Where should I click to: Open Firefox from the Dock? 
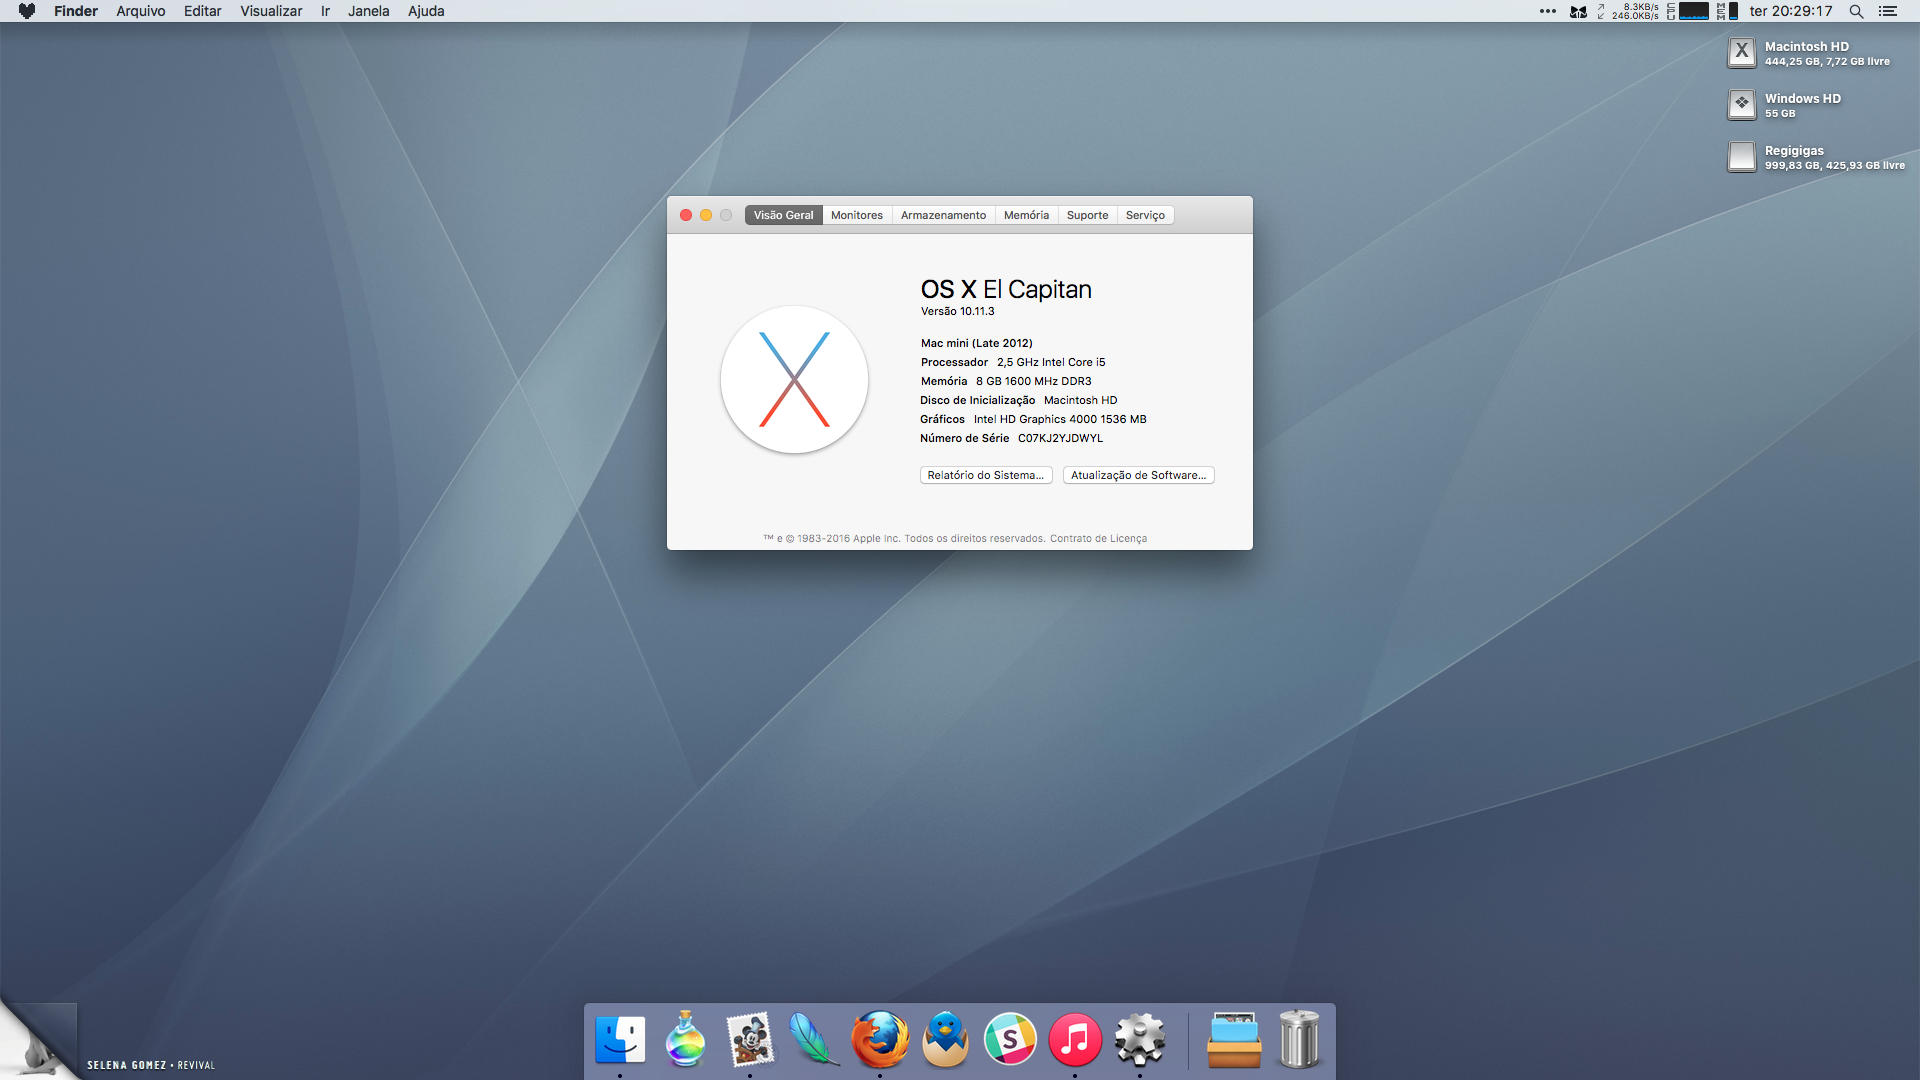click(880, 1040)
